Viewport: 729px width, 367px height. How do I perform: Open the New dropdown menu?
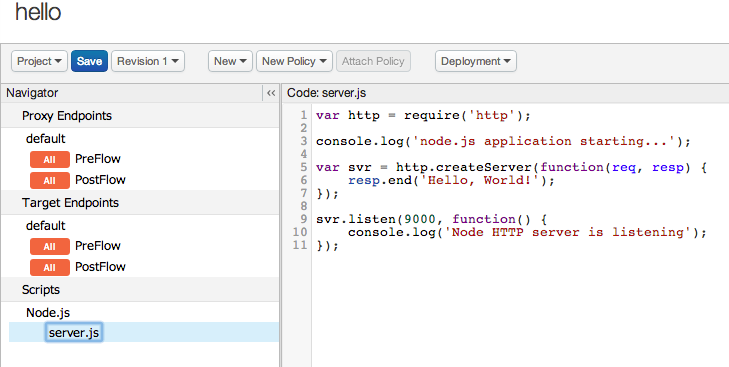click(x=230, y=61)
